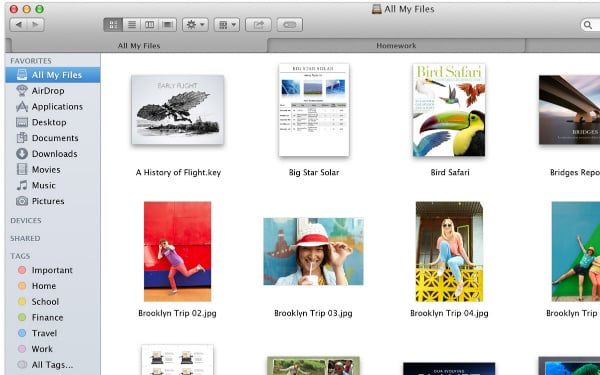Show All Tags in sidebar

[53, 365]
